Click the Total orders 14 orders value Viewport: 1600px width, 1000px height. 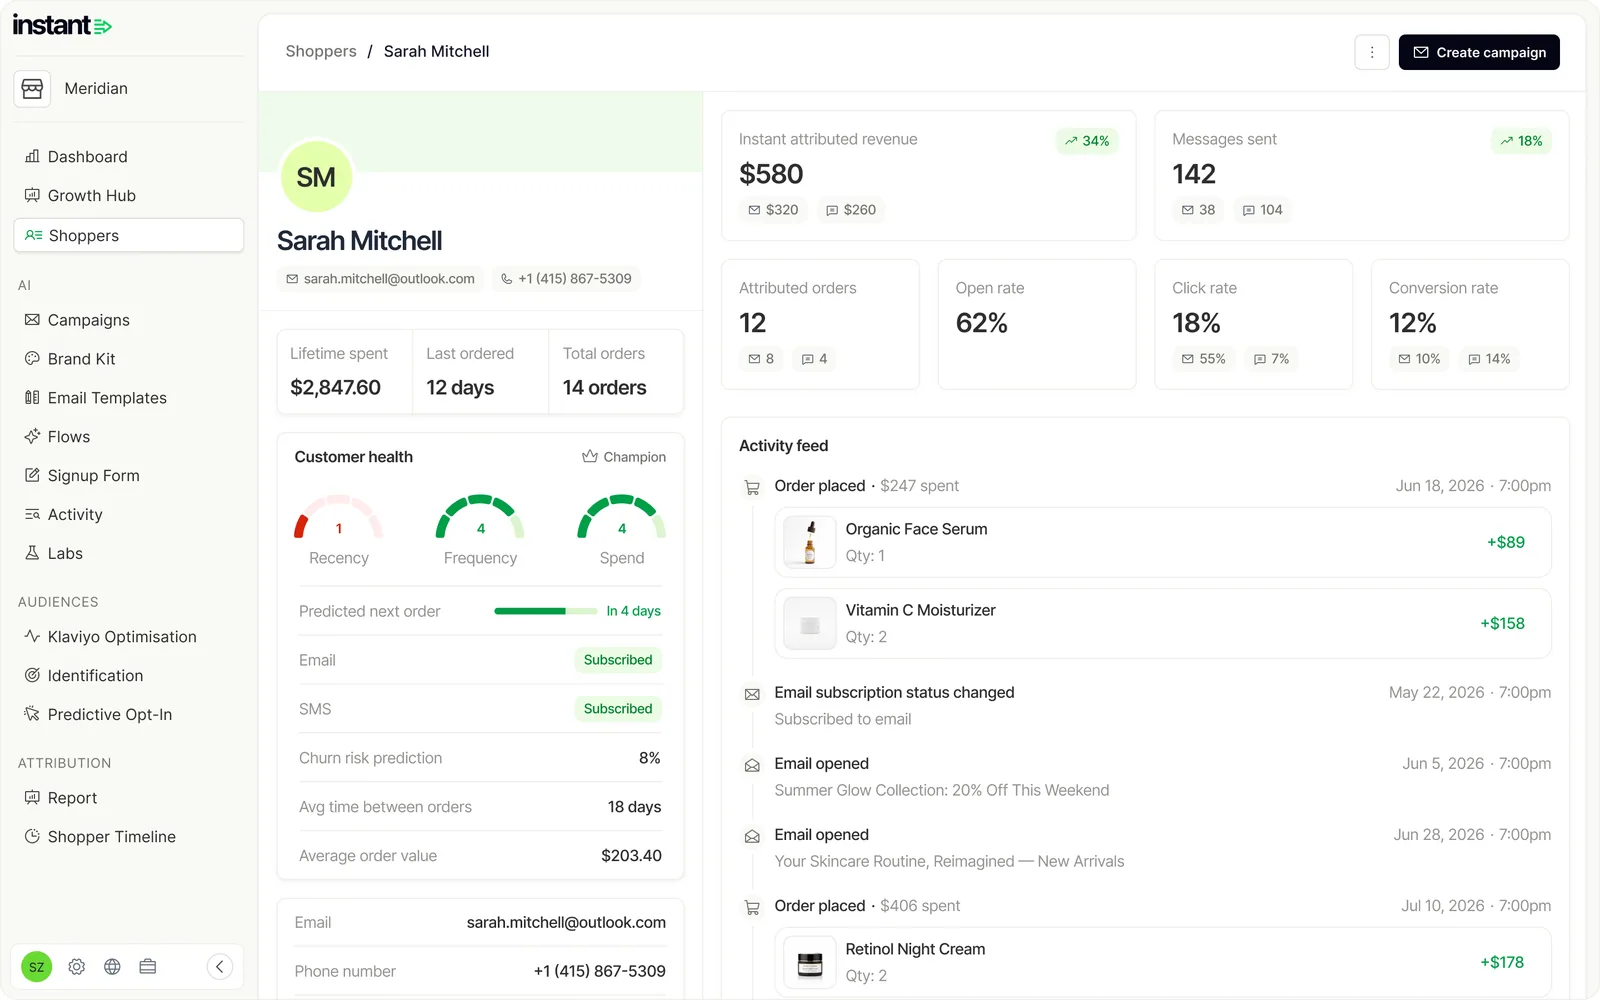[604, 388]
